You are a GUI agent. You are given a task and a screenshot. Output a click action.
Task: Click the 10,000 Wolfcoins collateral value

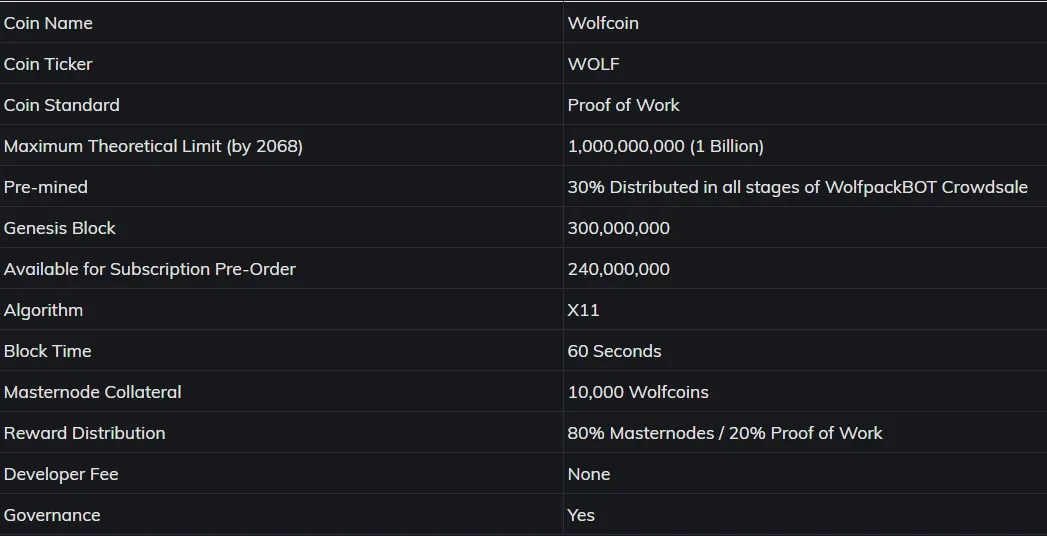tap(638, 392)
